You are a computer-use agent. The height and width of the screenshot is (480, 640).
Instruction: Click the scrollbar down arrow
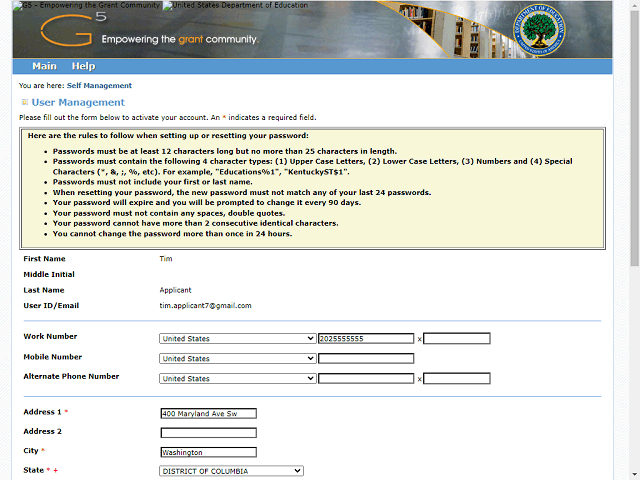633,473
